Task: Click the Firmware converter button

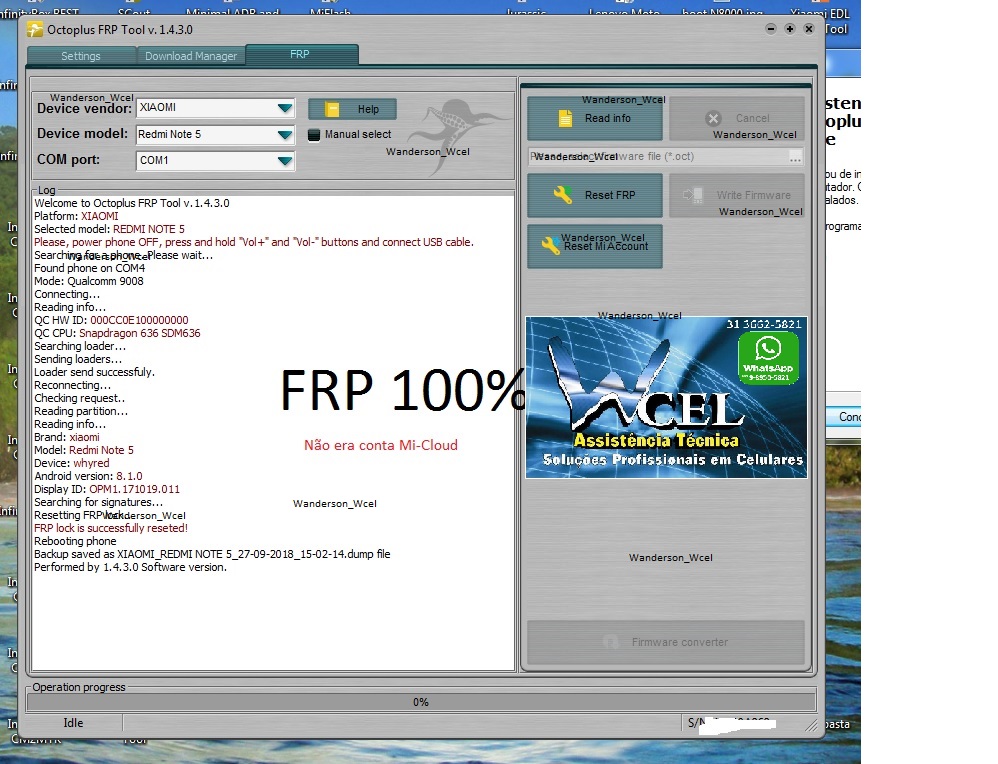Action: tap(666, 642)
